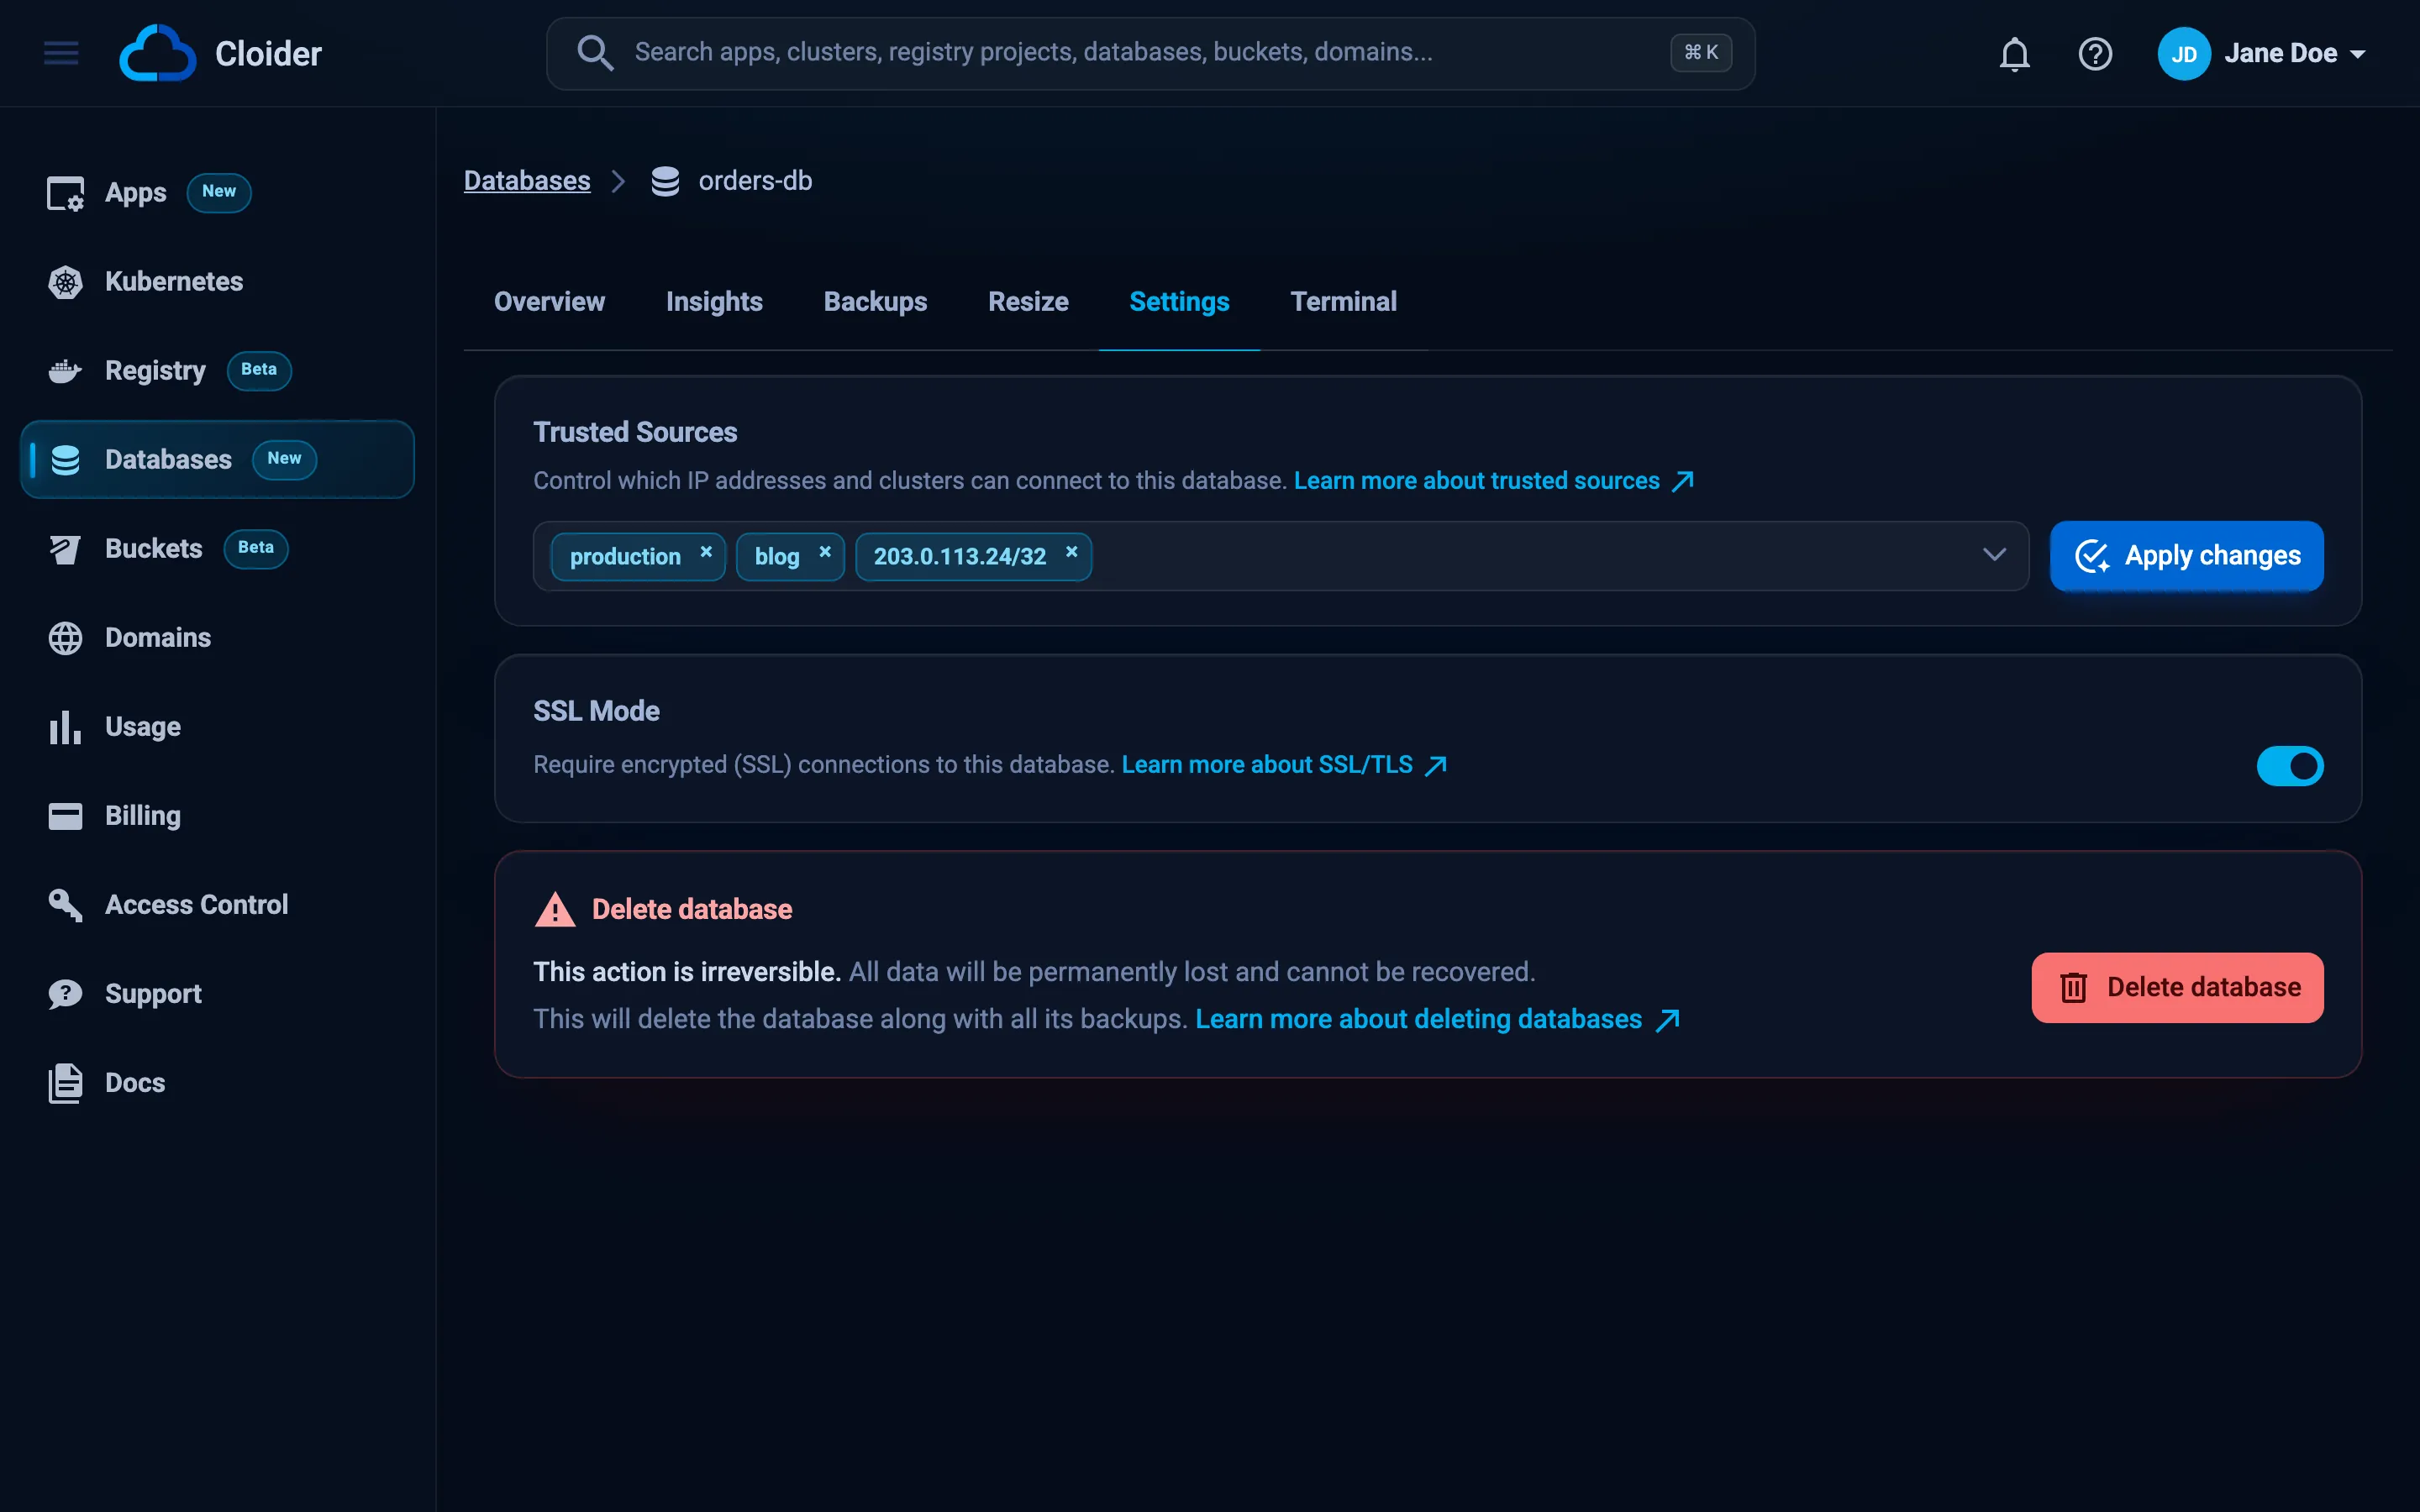2420x1512 pixels.
Task: Go to Kubernetes section
Action: (217, 281)
